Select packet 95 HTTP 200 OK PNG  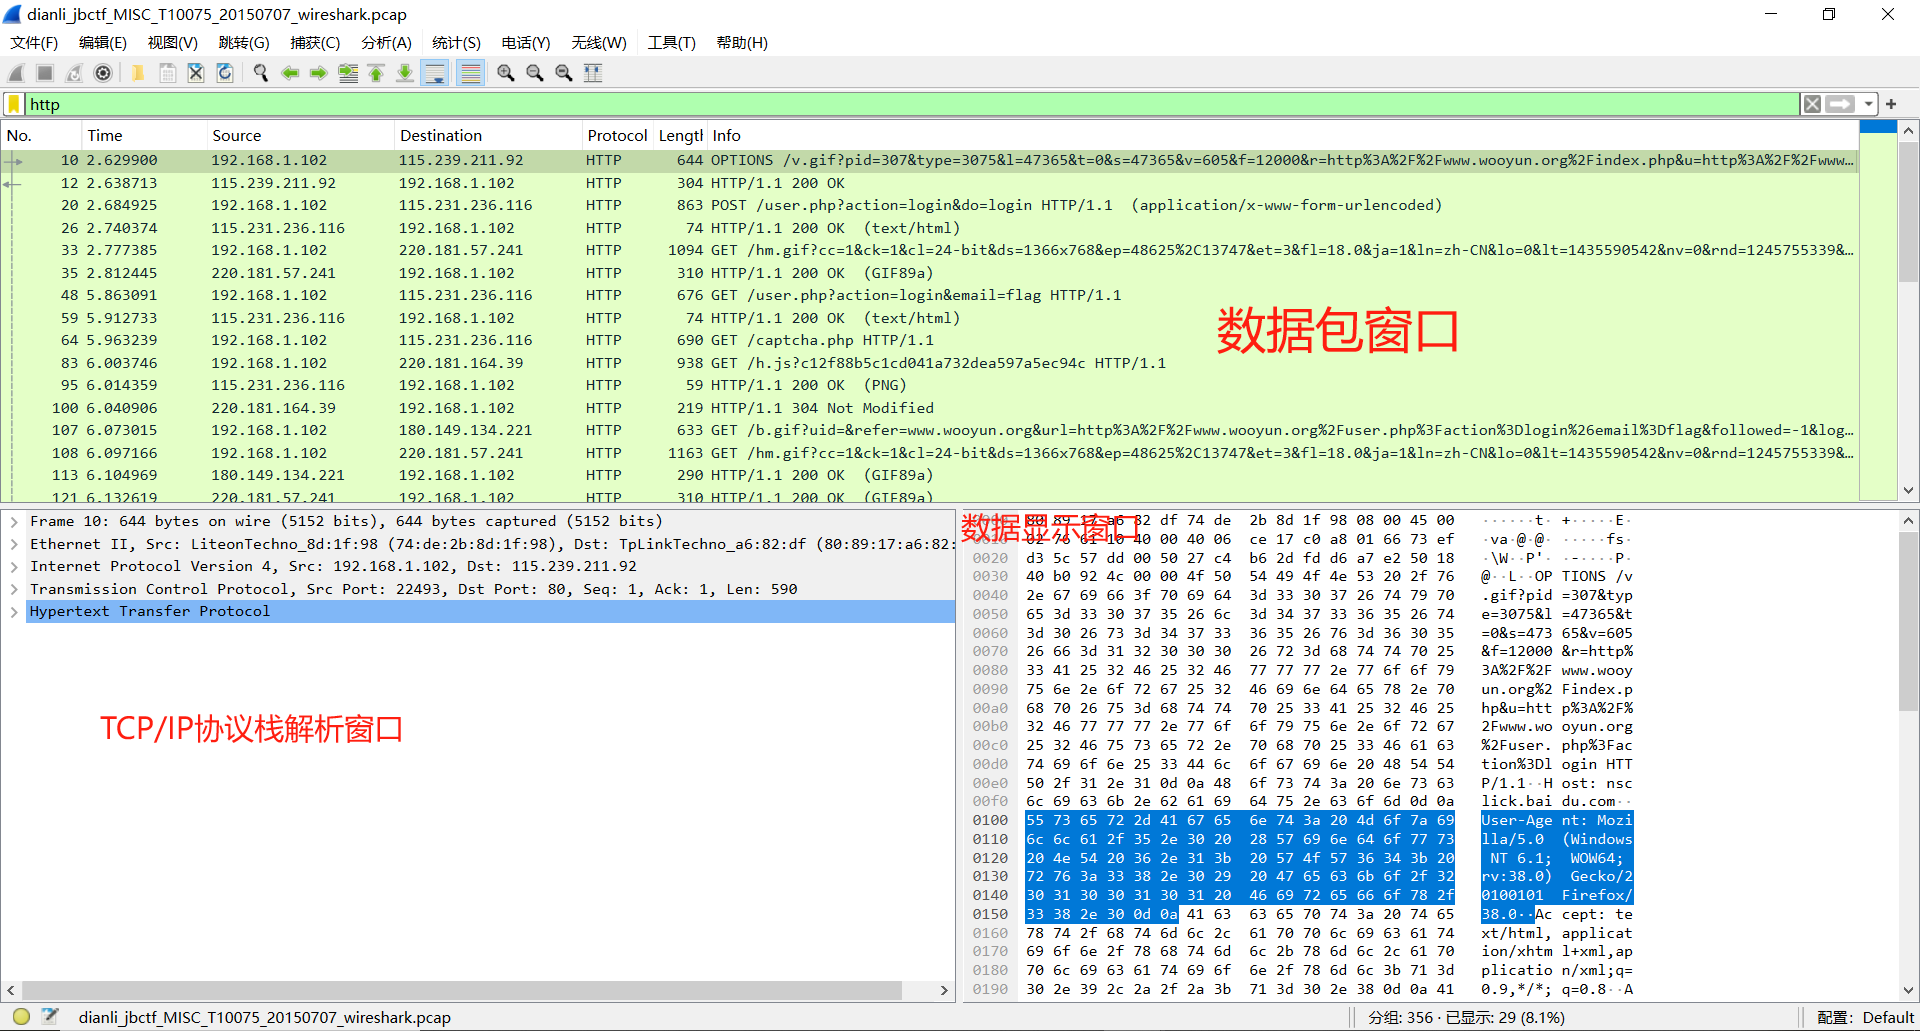(x=930, y=385)
